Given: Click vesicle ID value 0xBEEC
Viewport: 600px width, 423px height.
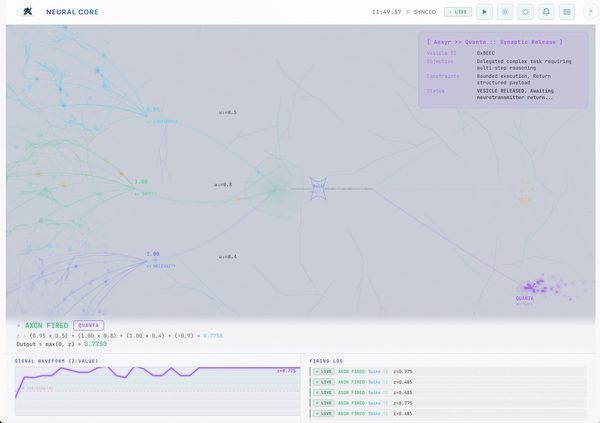Looking at the screenshot, I should point(486,53).
